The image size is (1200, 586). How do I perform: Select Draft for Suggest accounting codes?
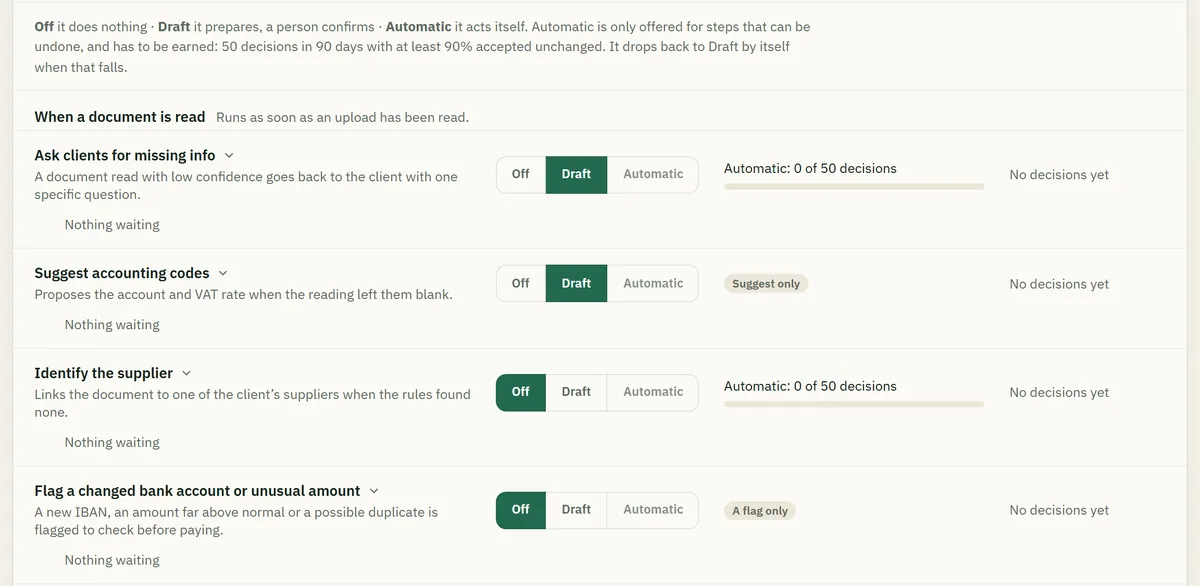tap(576, 283)
